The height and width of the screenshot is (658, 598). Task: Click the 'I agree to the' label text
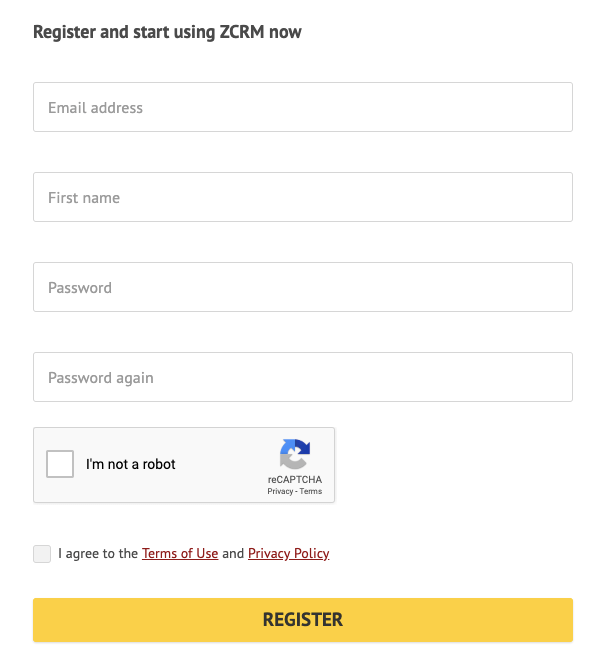[x=98, y=554]
